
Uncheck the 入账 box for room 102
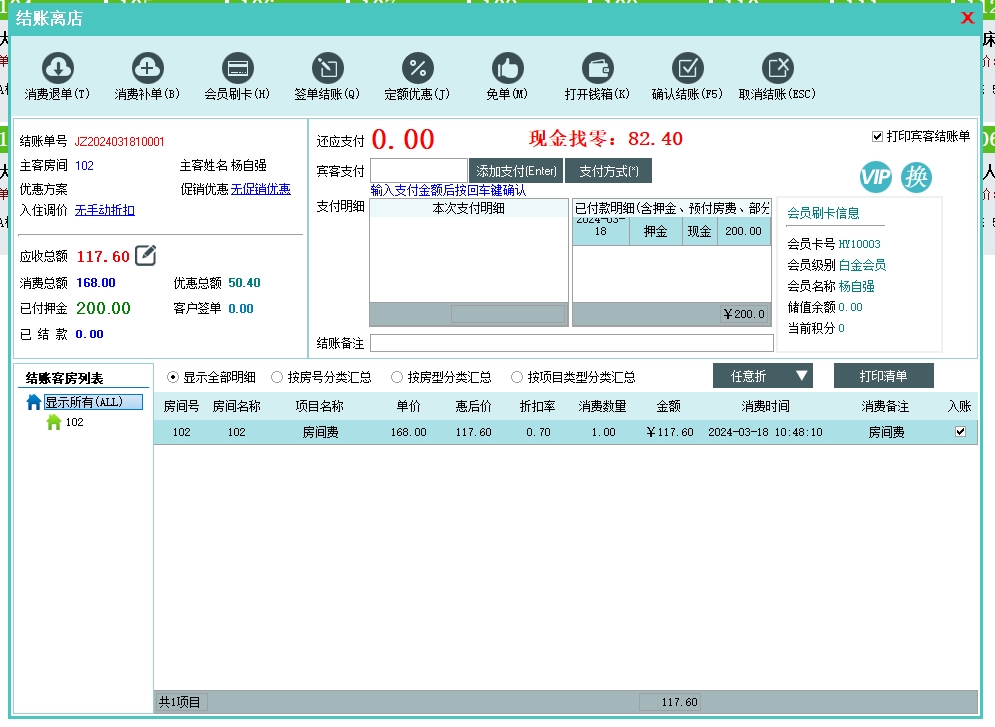click(960, 432)
